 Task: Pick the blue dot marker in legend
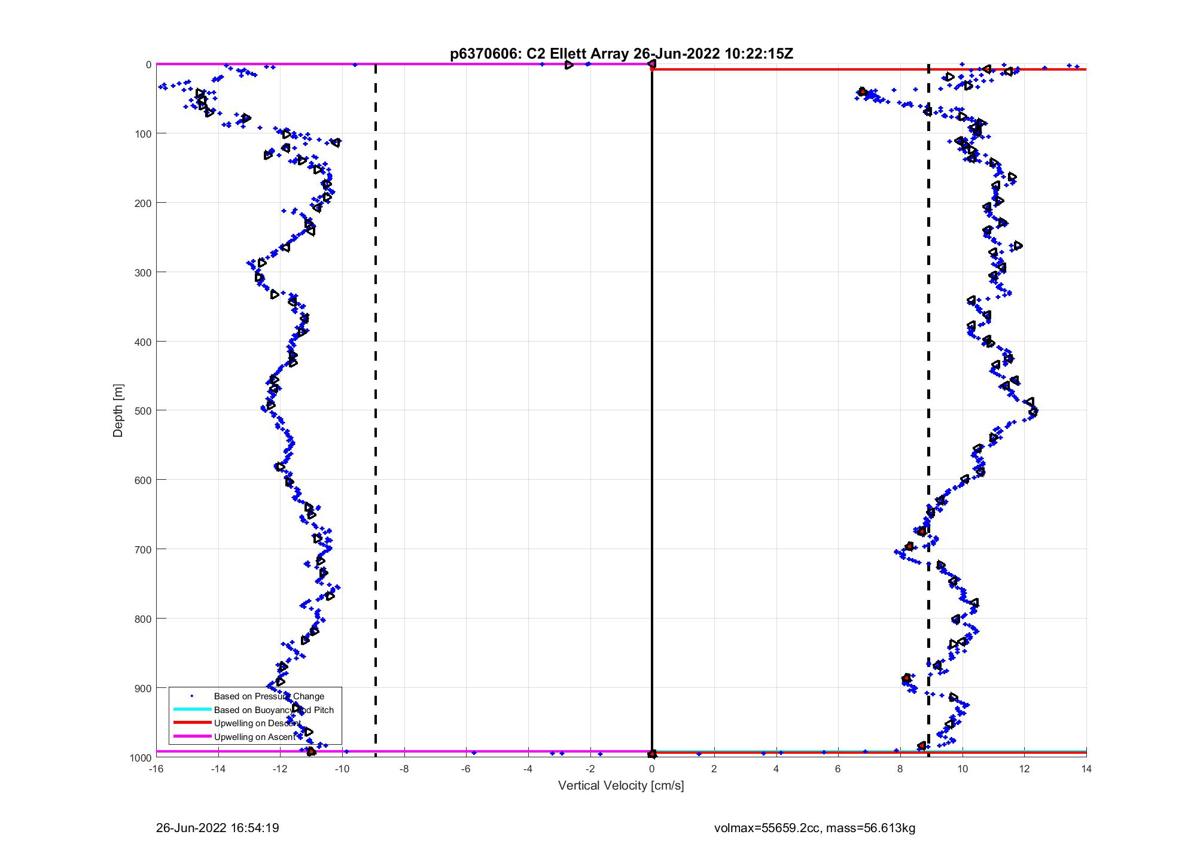click(x=191, y=695)
